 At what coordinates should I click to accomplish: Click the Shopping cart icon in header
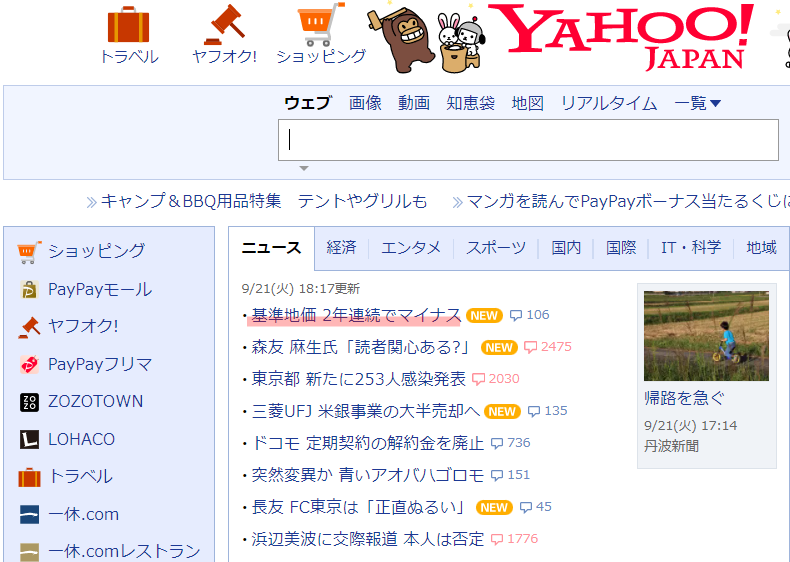[x=321, y=25]
